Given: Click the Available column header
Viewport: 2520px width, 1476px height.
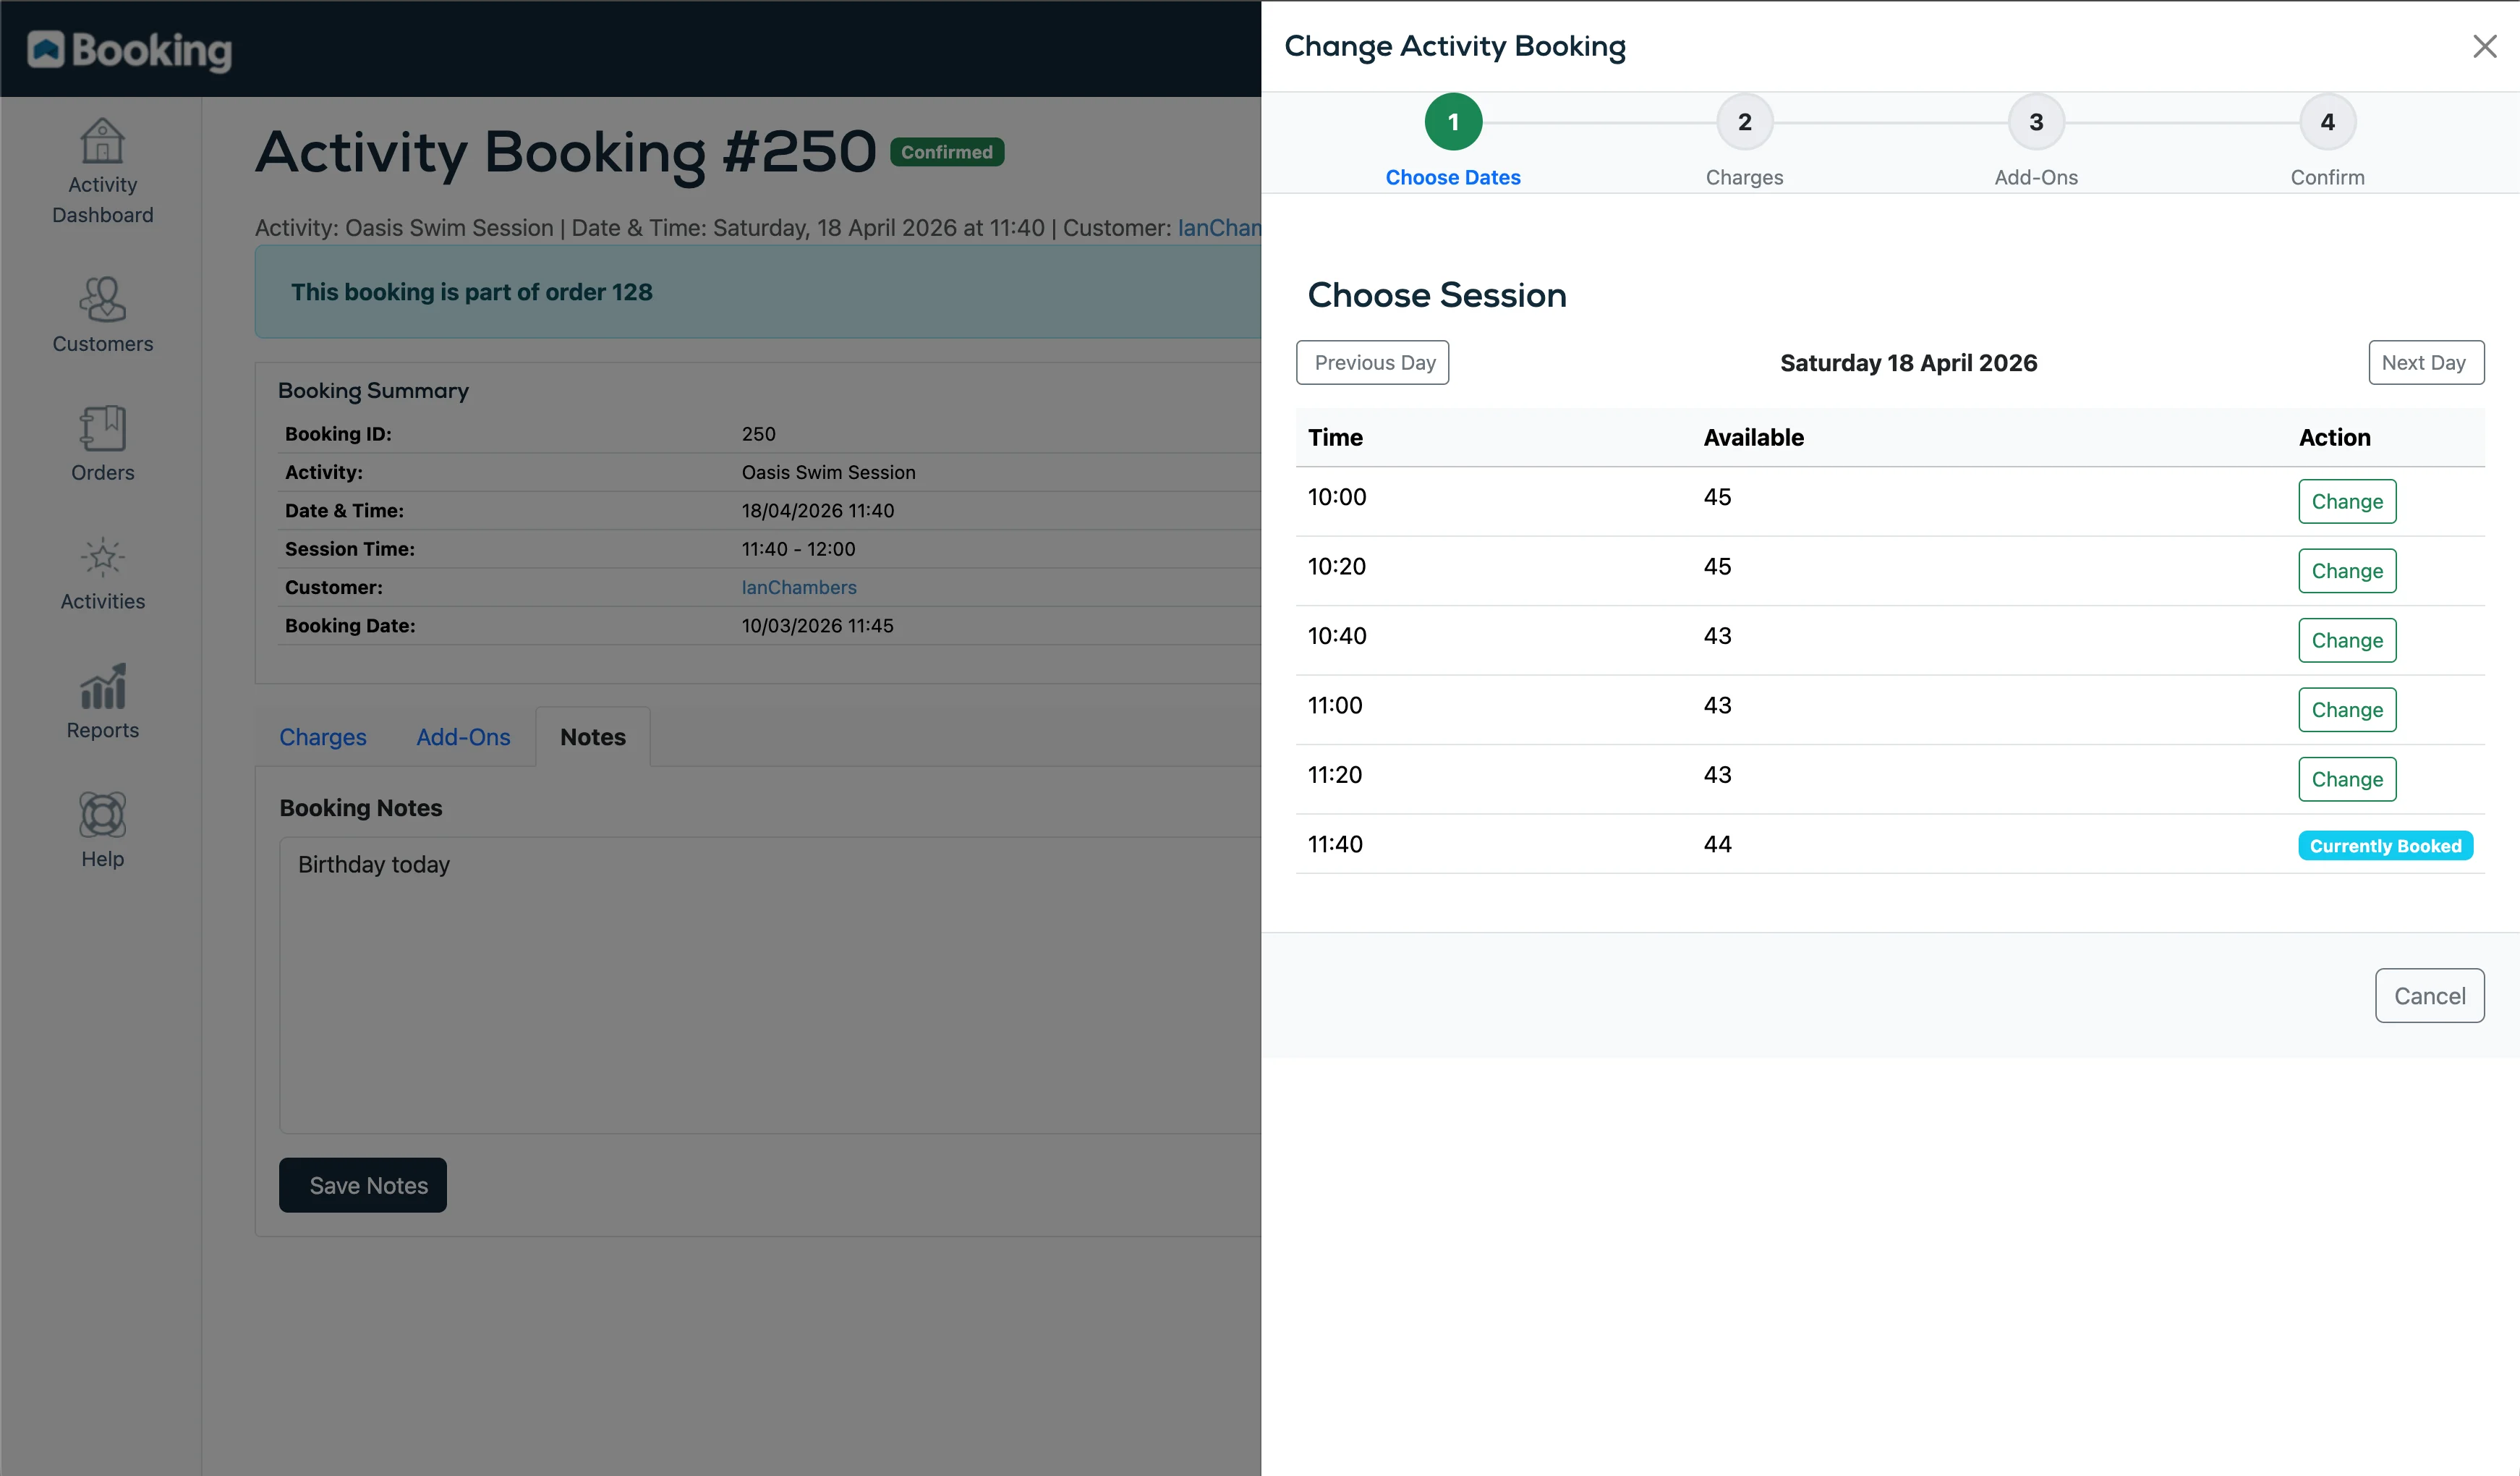Looking at the screenshot, I should 1753,437.
